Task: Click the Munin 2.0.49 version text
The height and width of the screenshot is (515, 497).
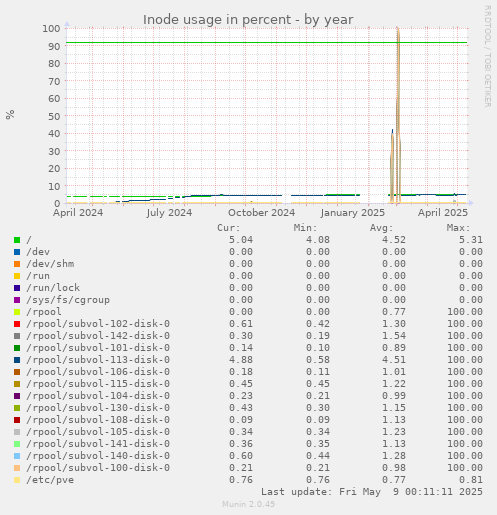Action: [x=249, y=504]
